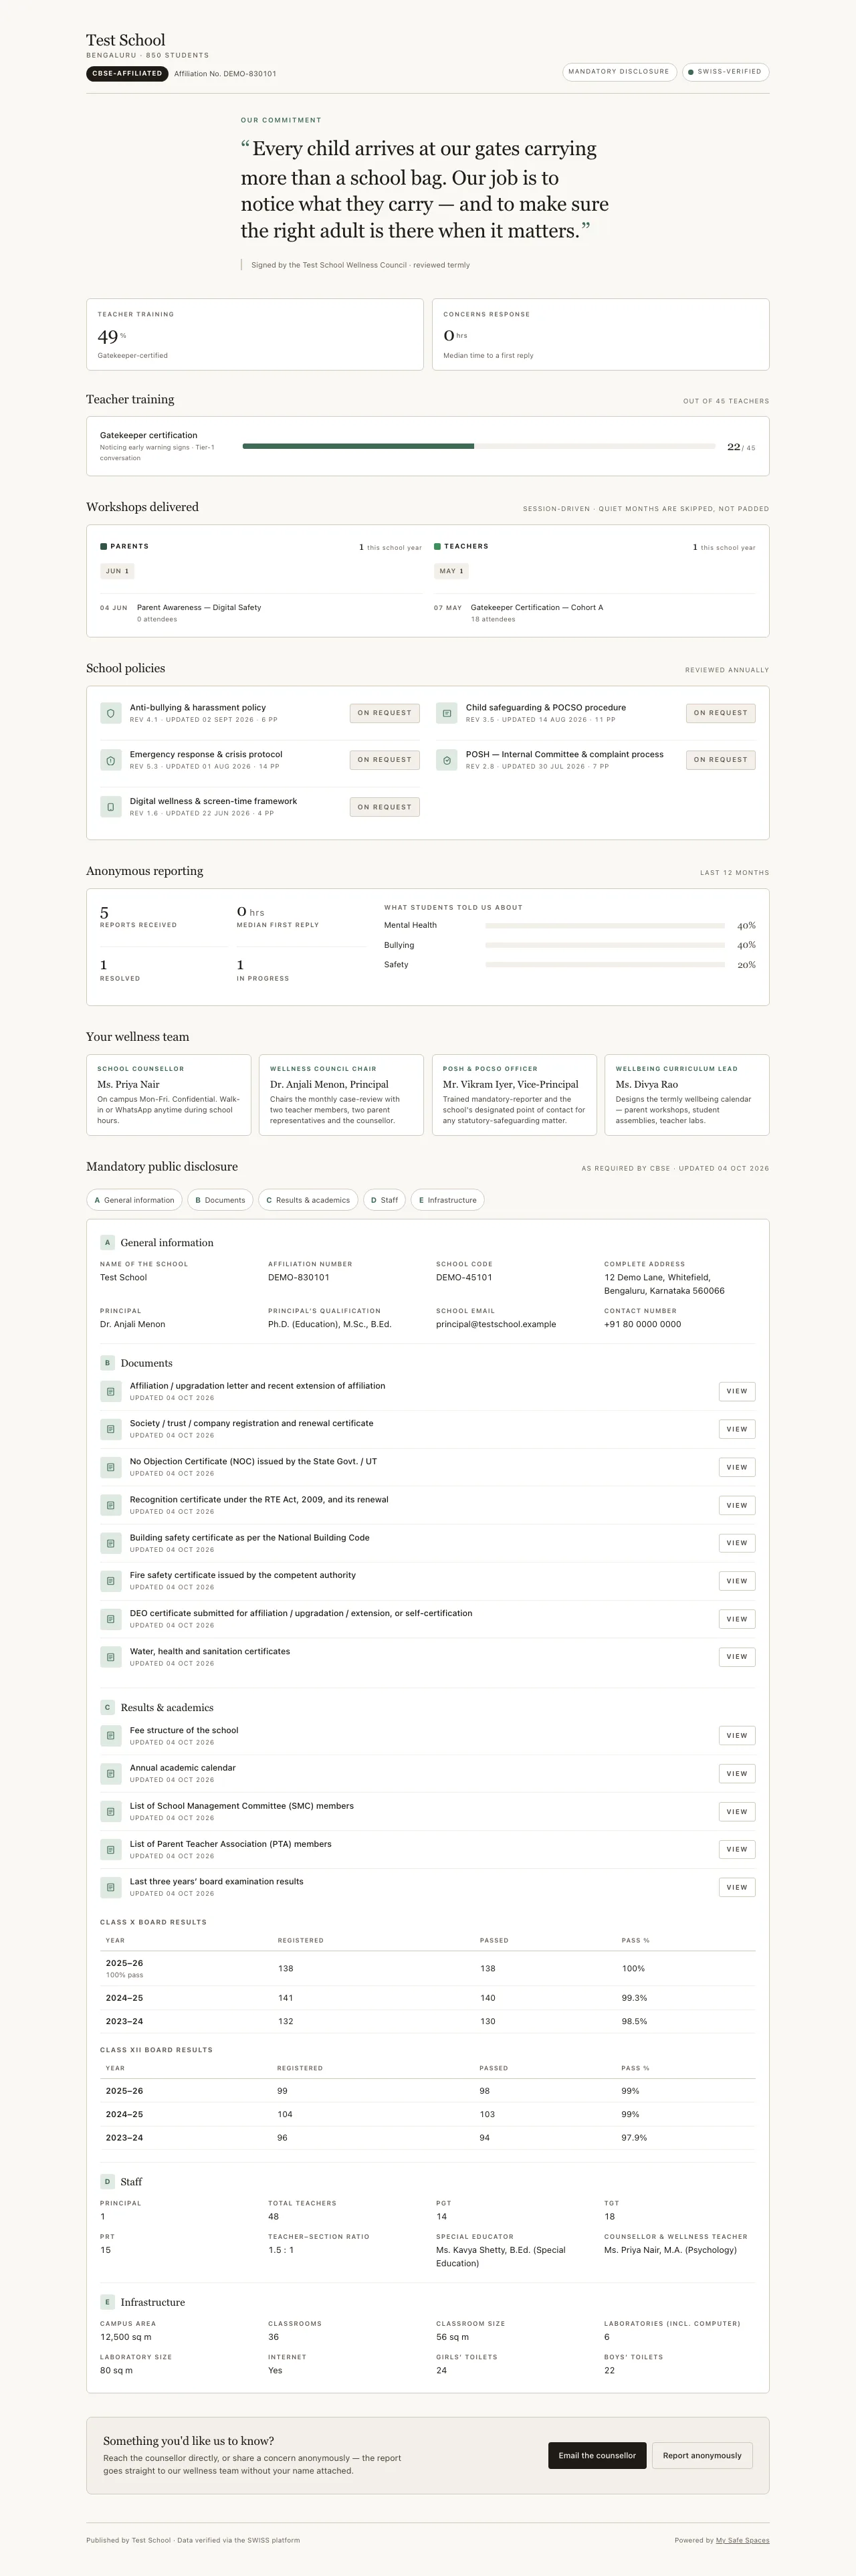Click the Child safeguarding & POCSO procedure icon
The height and width of the screenshot is (2576, 856).
coord(446,713)
